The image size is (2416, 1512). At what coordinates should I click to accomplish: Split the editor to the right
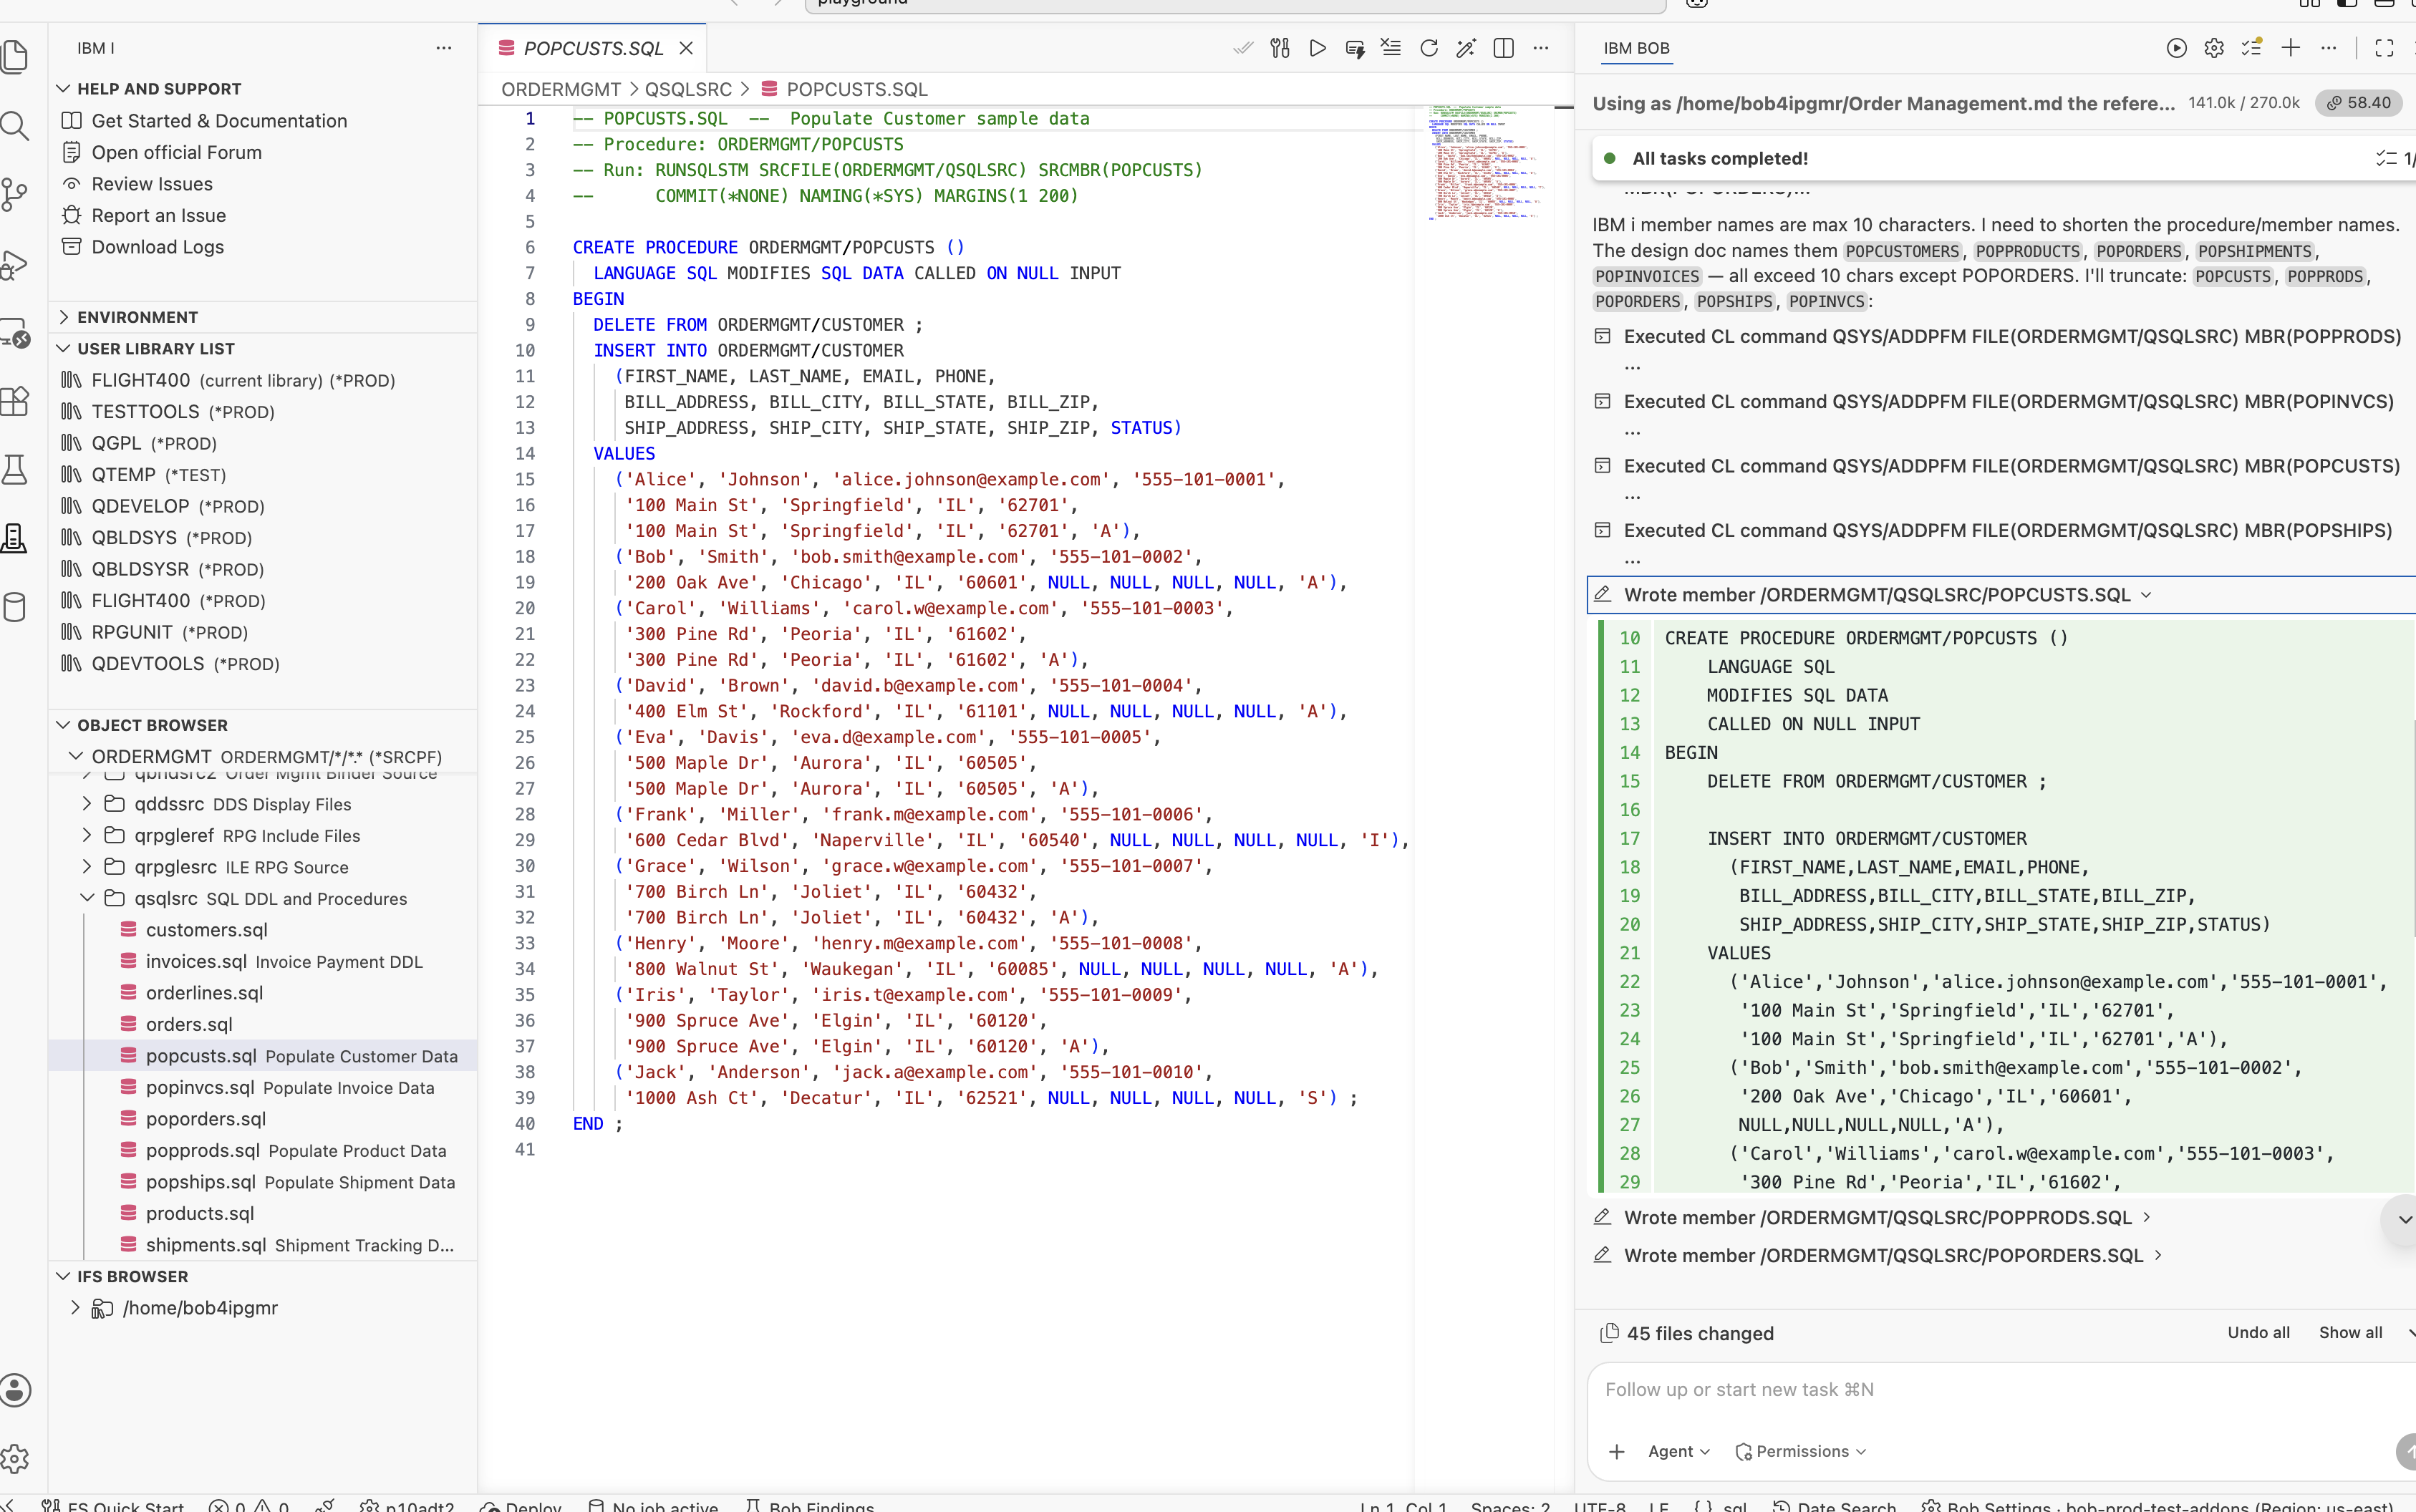coord(1503,48)
